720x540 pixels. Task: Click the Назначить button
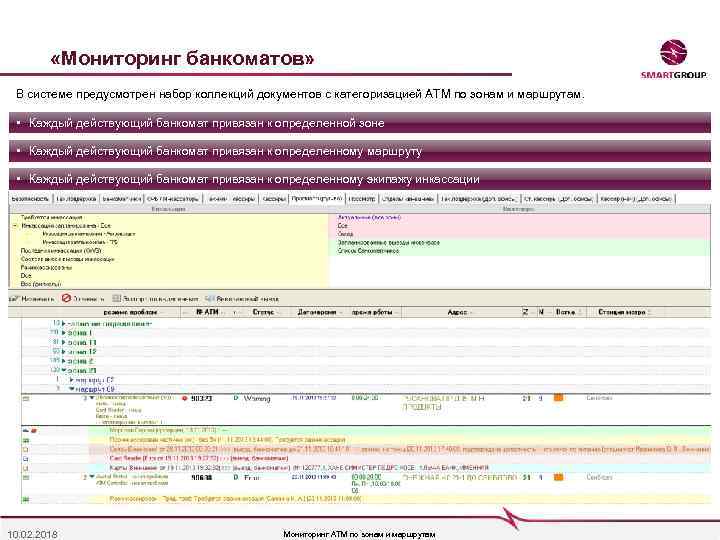pos(31,299)
